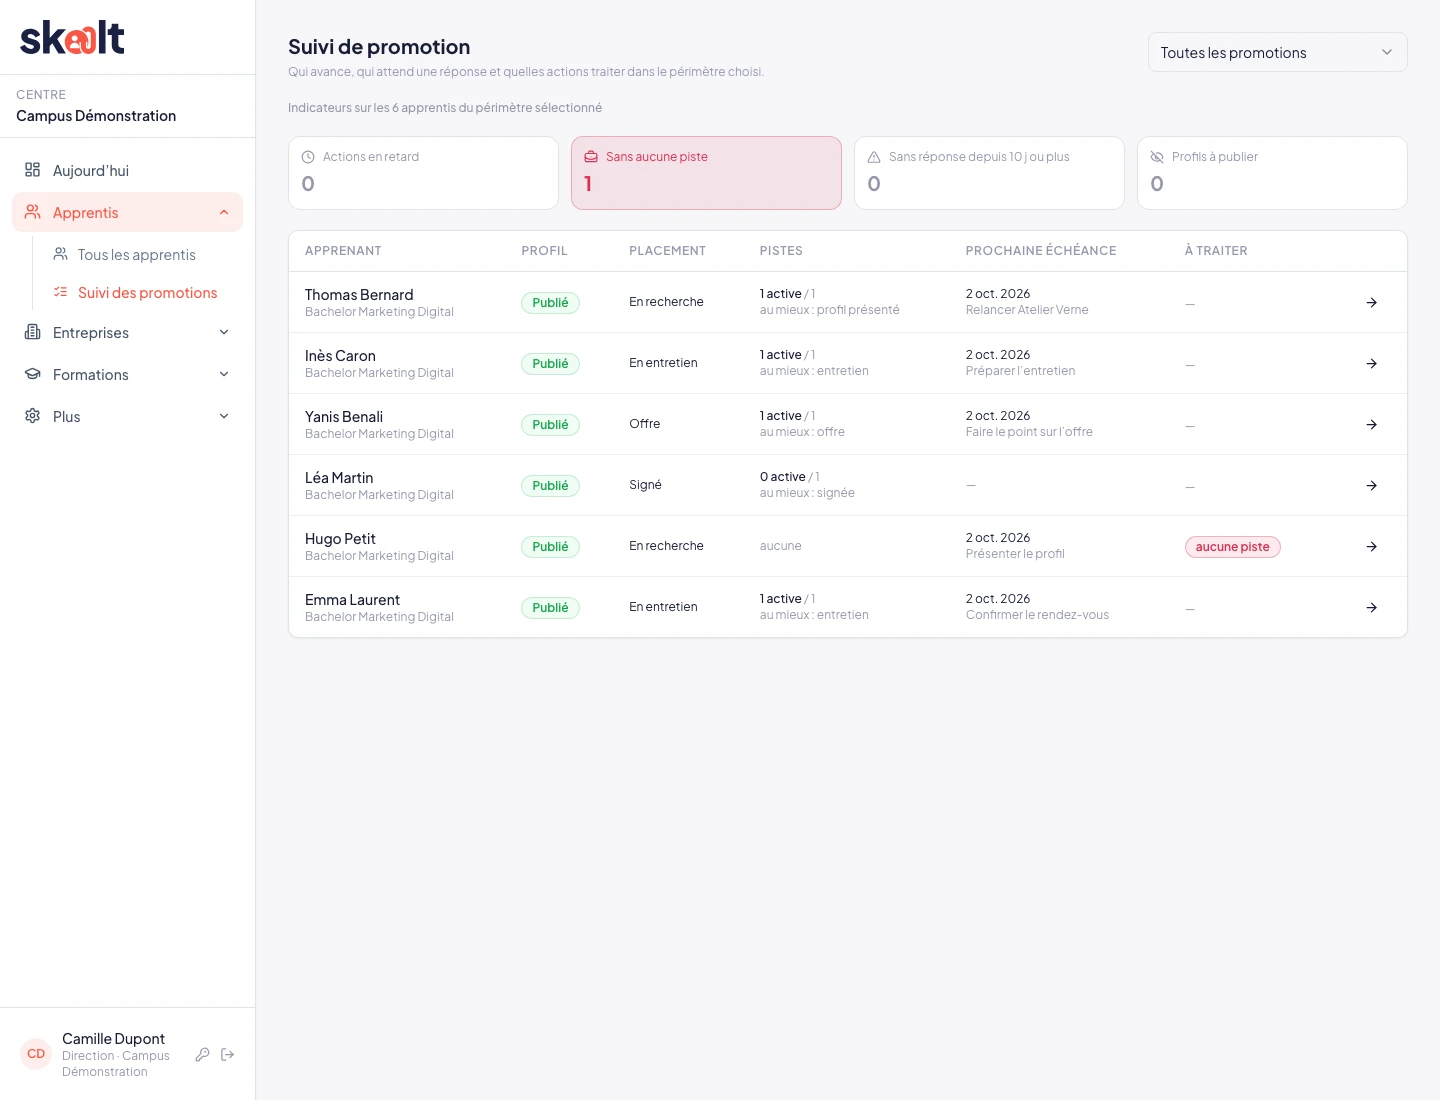Viewport: 1440px width, 1100px height.
Task: Click the Publié badge for Léa Martin
Action: pyautogui.click(x=550, y=486)
